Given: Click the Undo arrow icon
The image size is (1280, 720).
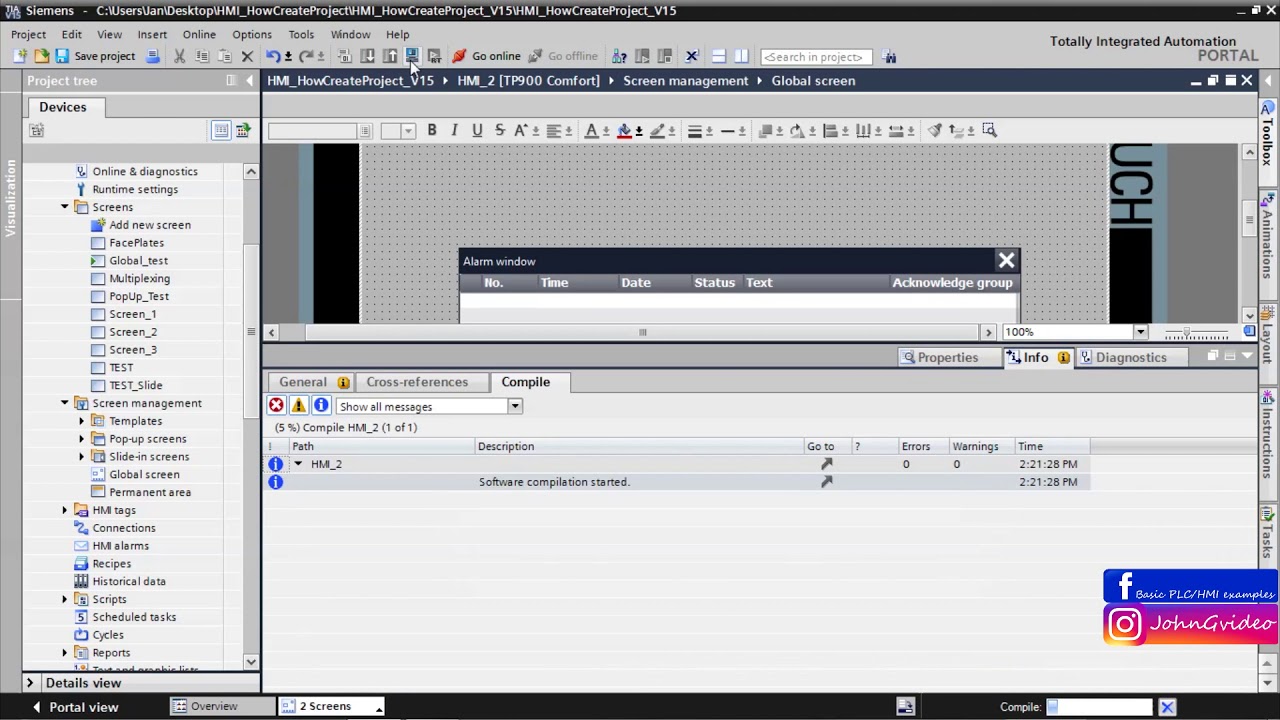Looking at the screenshot, I should click(273, 57).
